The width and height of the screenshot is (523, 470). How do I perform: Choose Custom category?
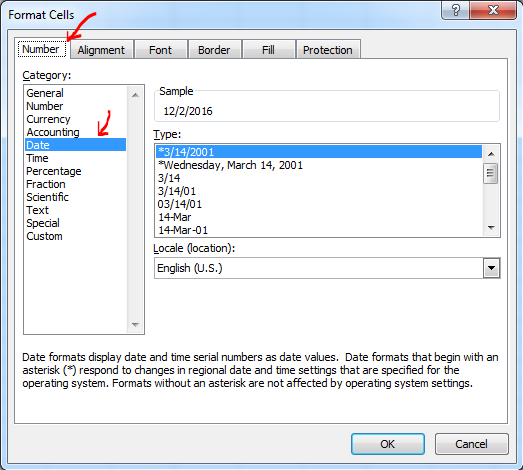[x=76, y=236]
